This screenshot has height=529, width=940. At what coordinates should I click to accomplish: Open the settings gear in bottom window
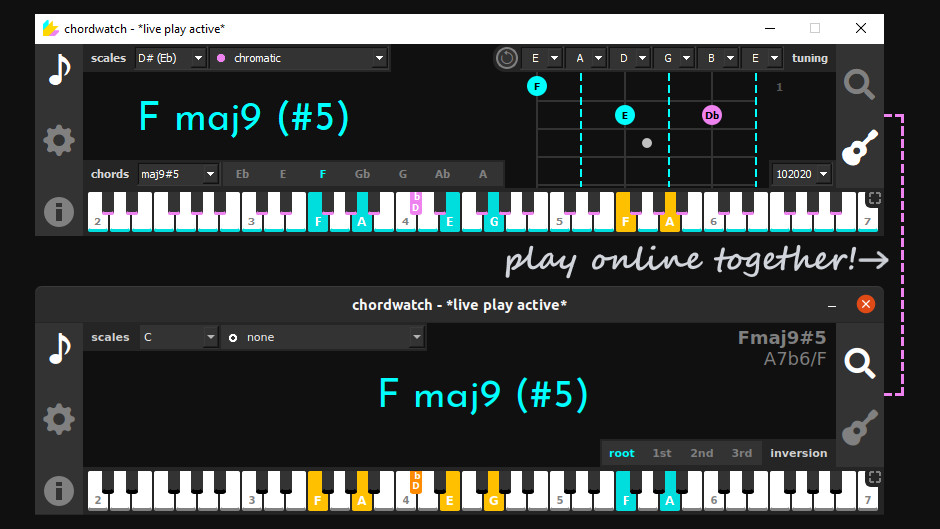click(59, 419)
